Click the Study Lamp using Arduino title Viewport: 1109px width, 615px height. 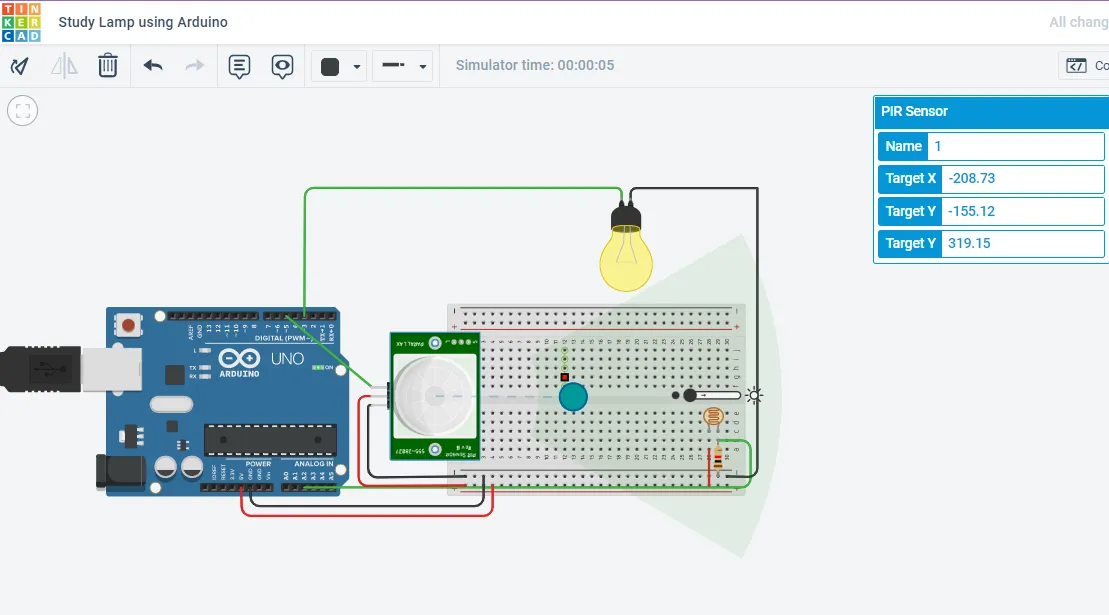point(144,21)
